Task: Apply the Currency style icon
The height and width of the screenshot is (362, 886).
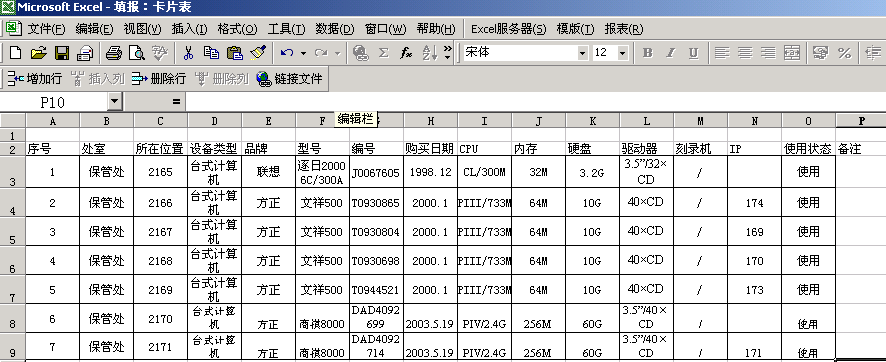Action: [820, 53]
